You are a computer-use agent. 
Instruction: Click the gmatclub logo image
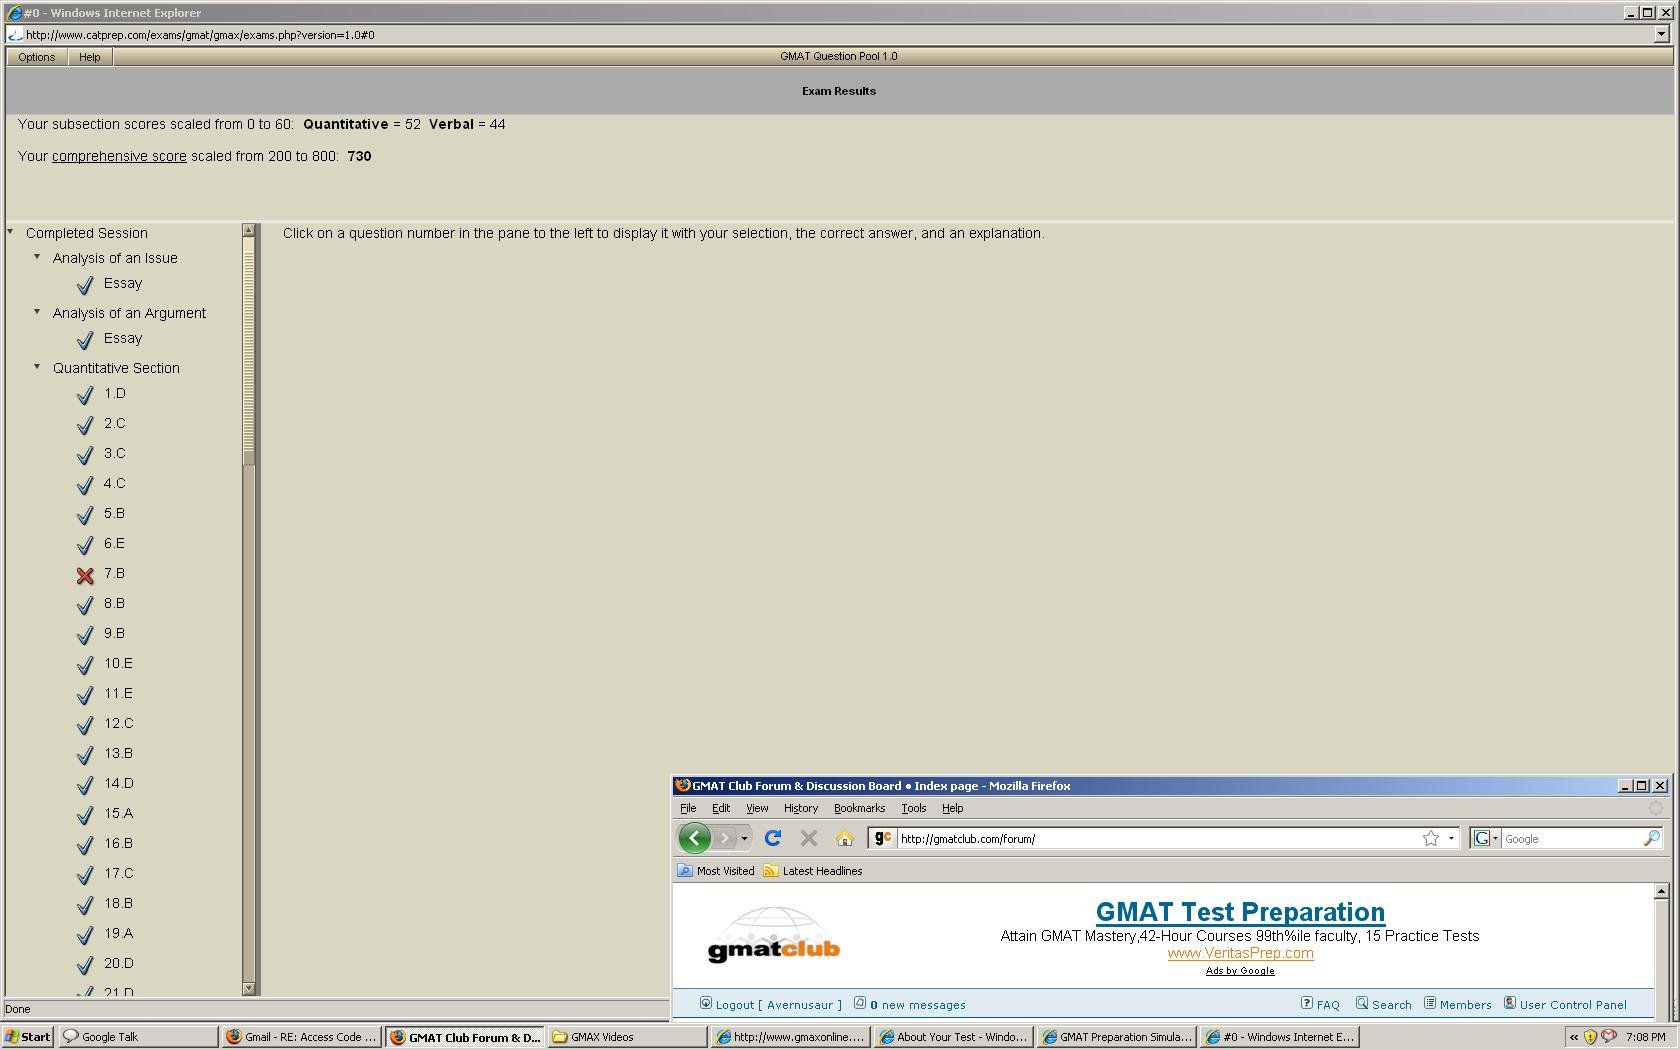pos(773,936)
